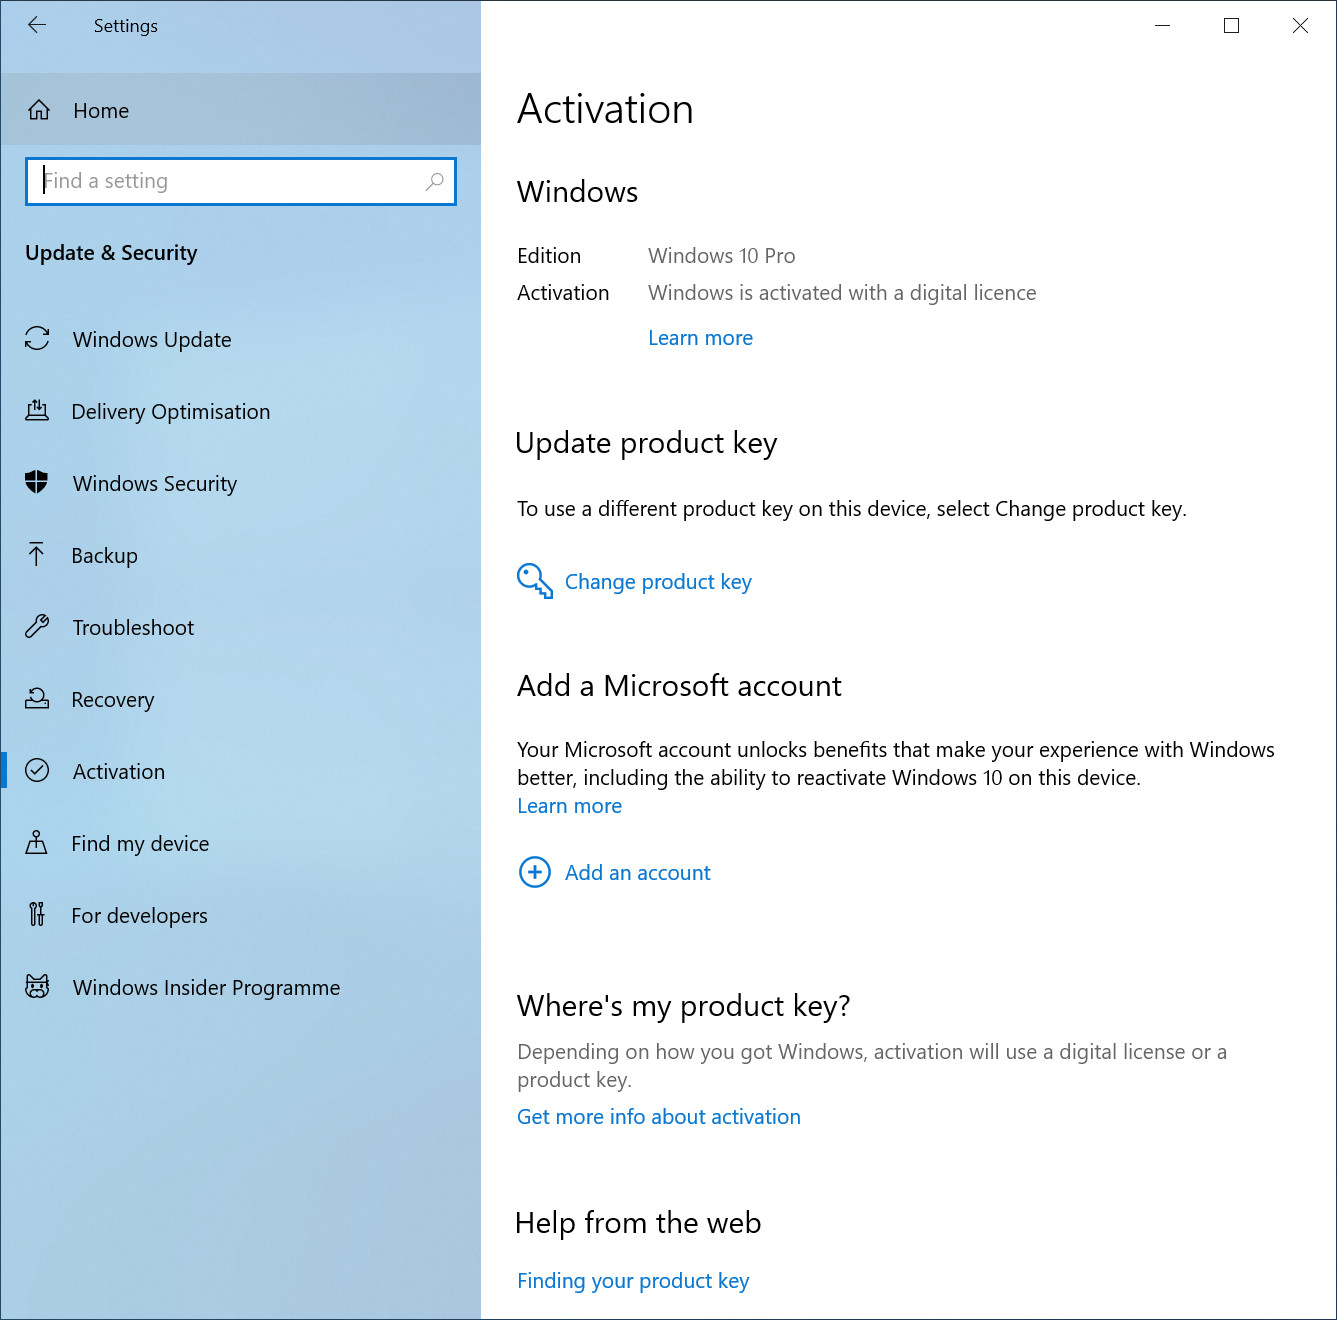Click the Home house icon
The width and height of the screenshot is (1337, 1320).
39,110
